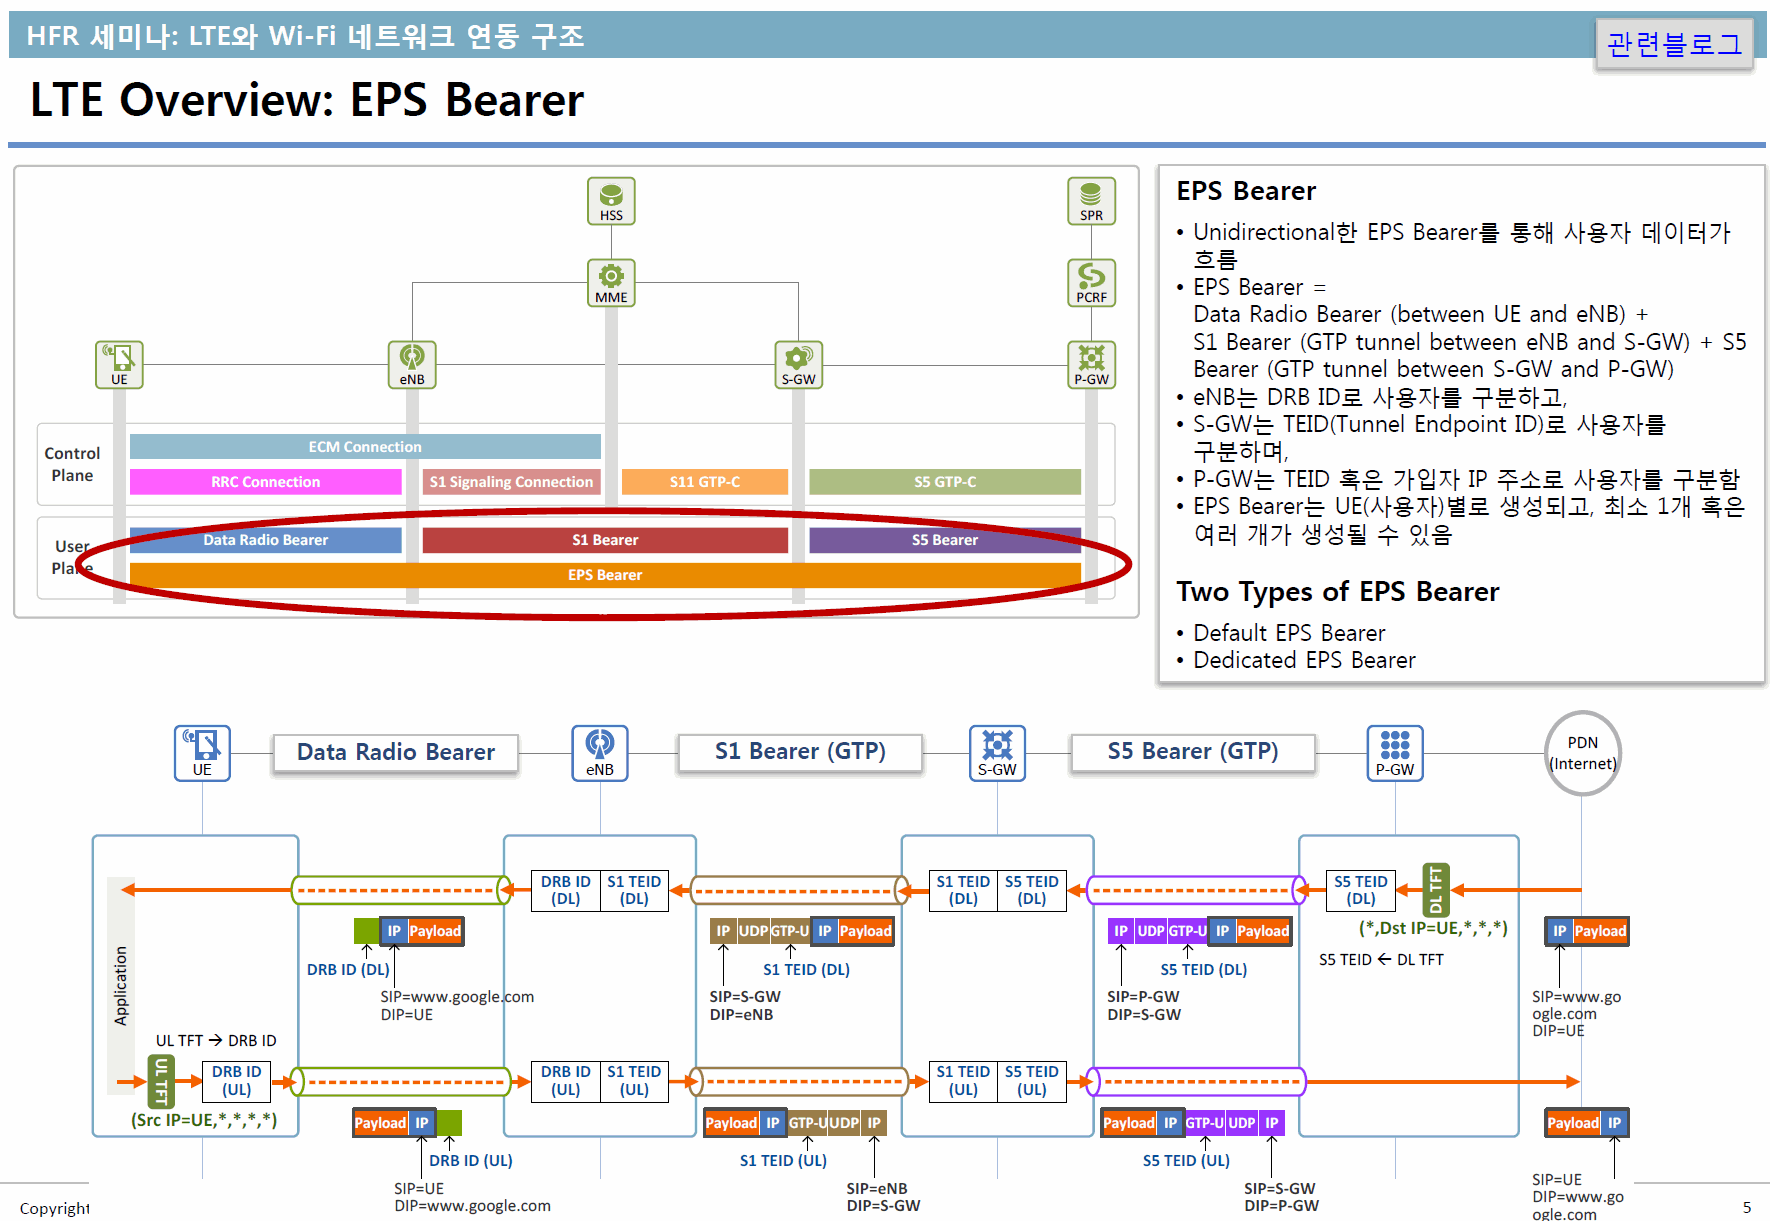
Task: Click the UE DRB ID (UL) box
Action: (x=236, y=1081)
